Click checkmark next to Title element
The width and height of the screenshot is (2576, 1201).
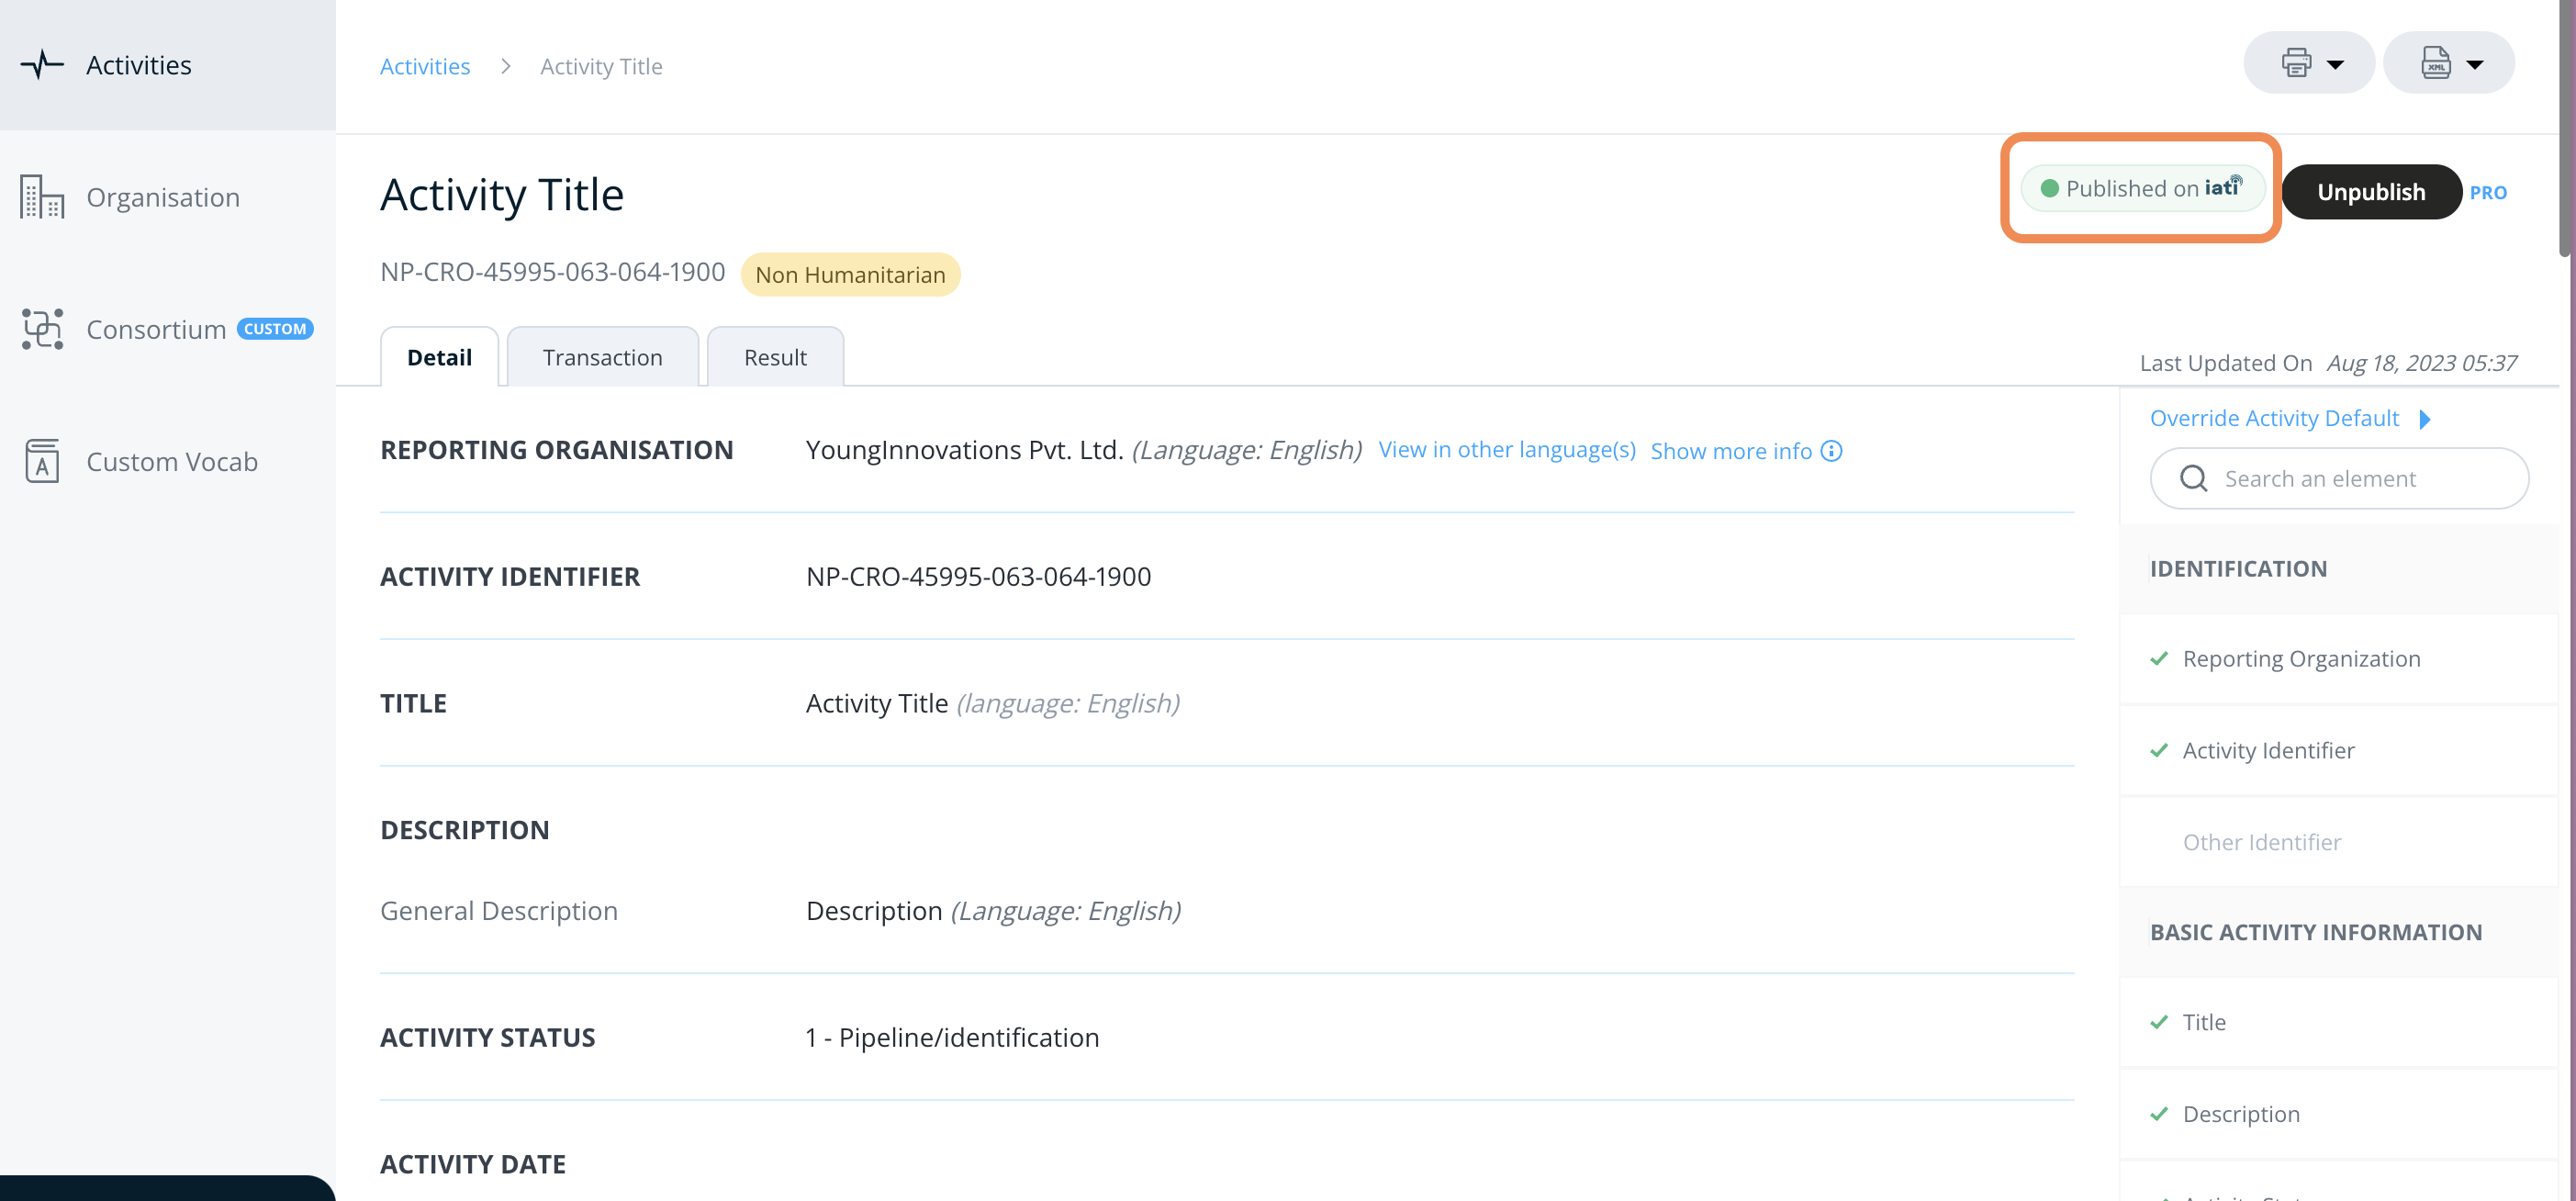(x=2159, y=1022)
